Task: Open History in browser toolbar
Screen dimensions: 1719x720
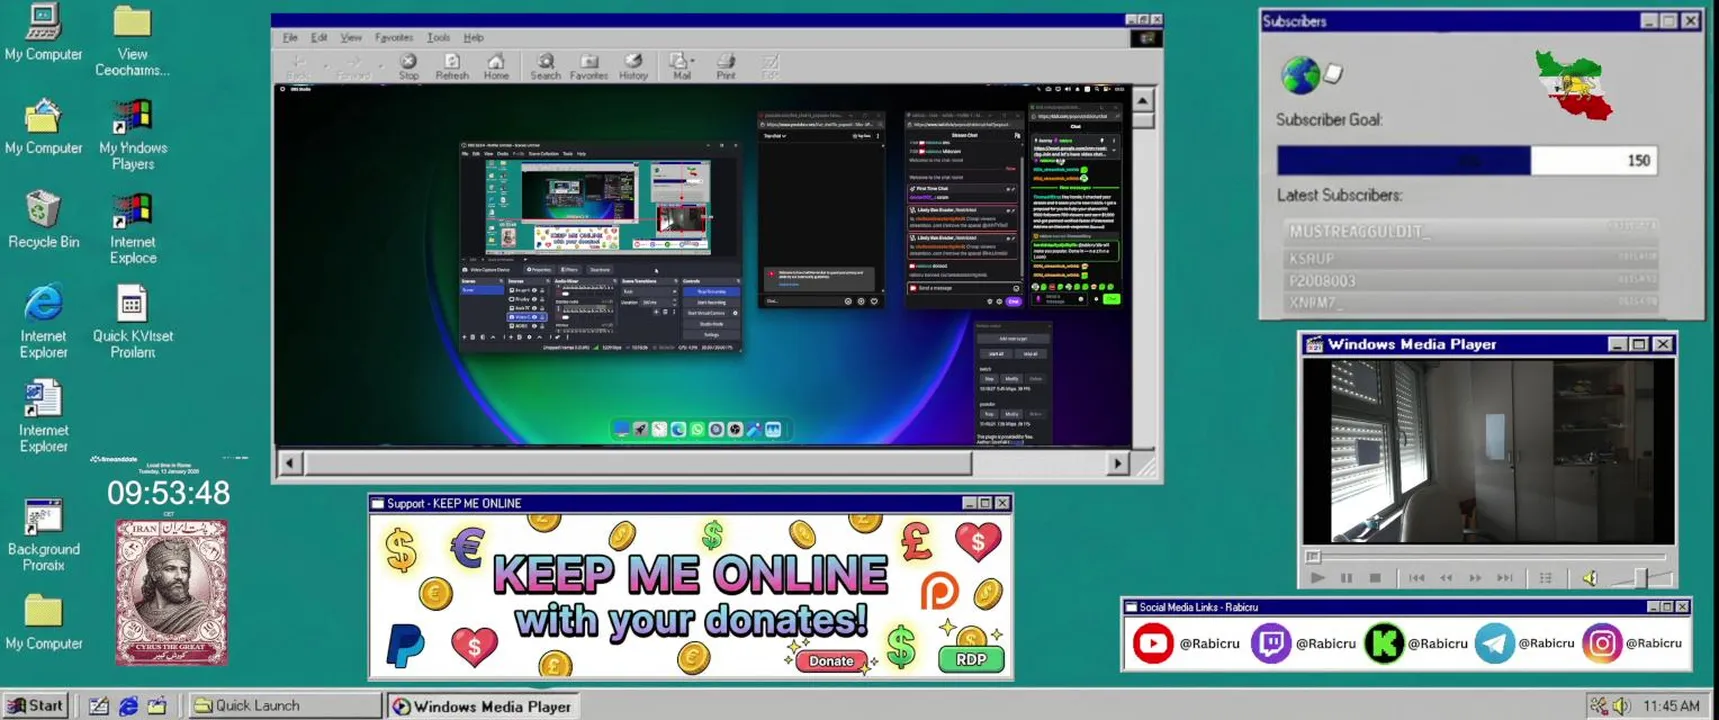Action: tap(633, 66)
